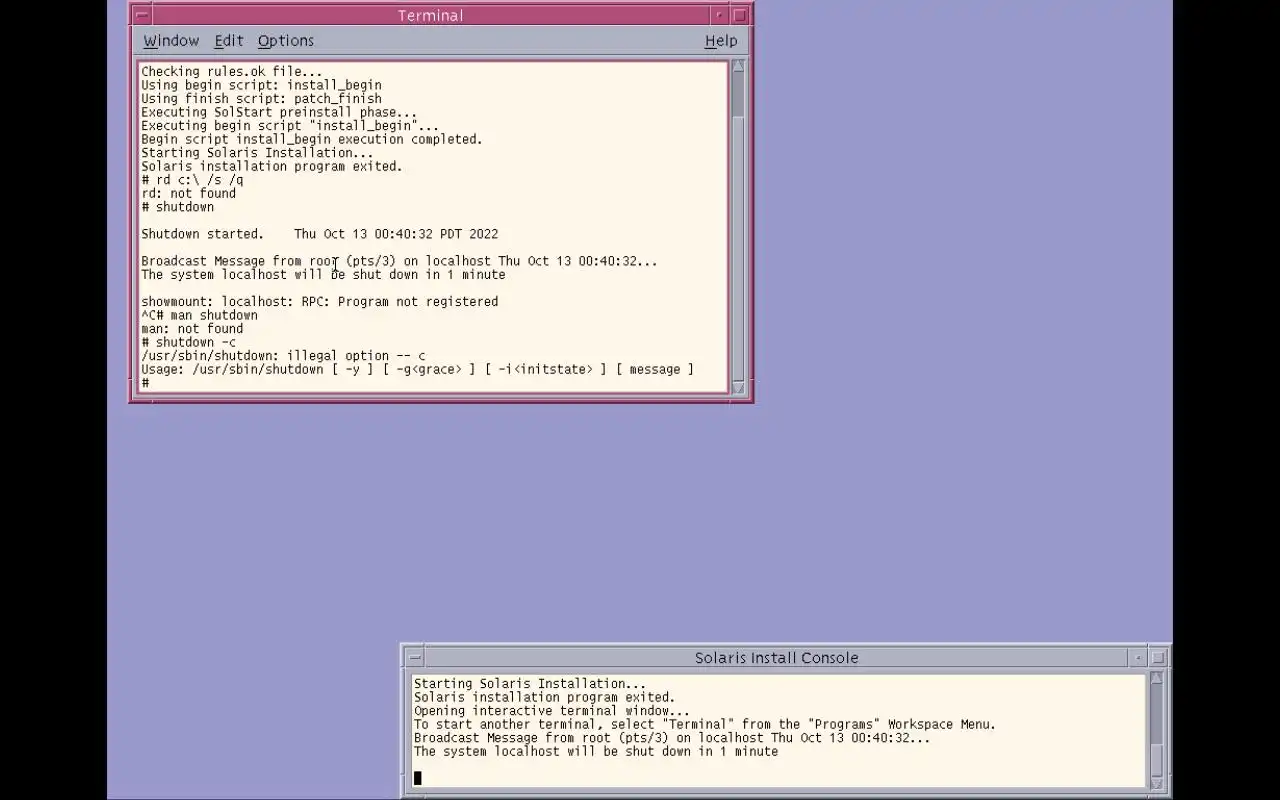Click the 'Usage: /usr/sbin/shutdown' line
The width and height of the screenshot is (1280, 800).
coord(417,369)
